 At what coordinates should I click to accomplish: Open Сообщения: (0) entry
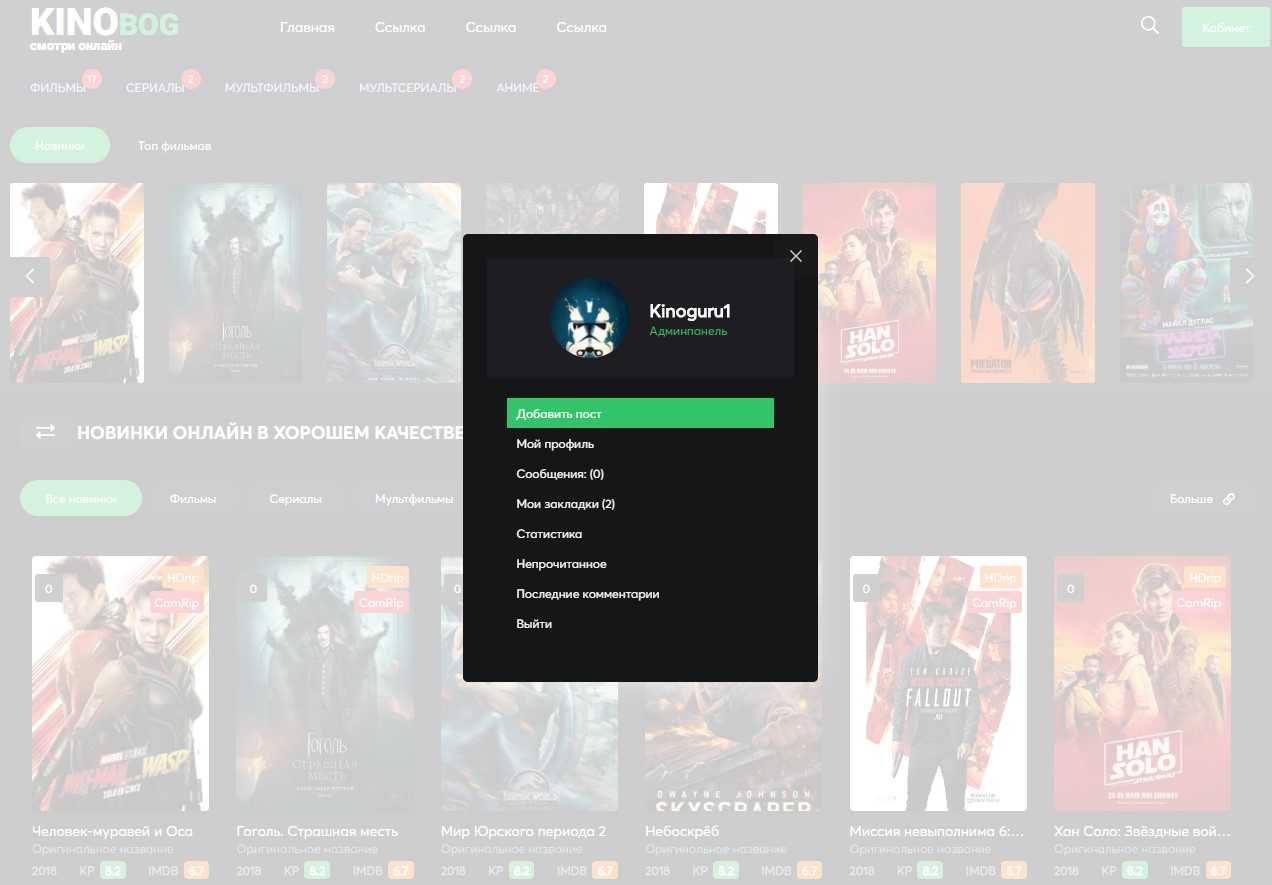click(x=560, y=474)
